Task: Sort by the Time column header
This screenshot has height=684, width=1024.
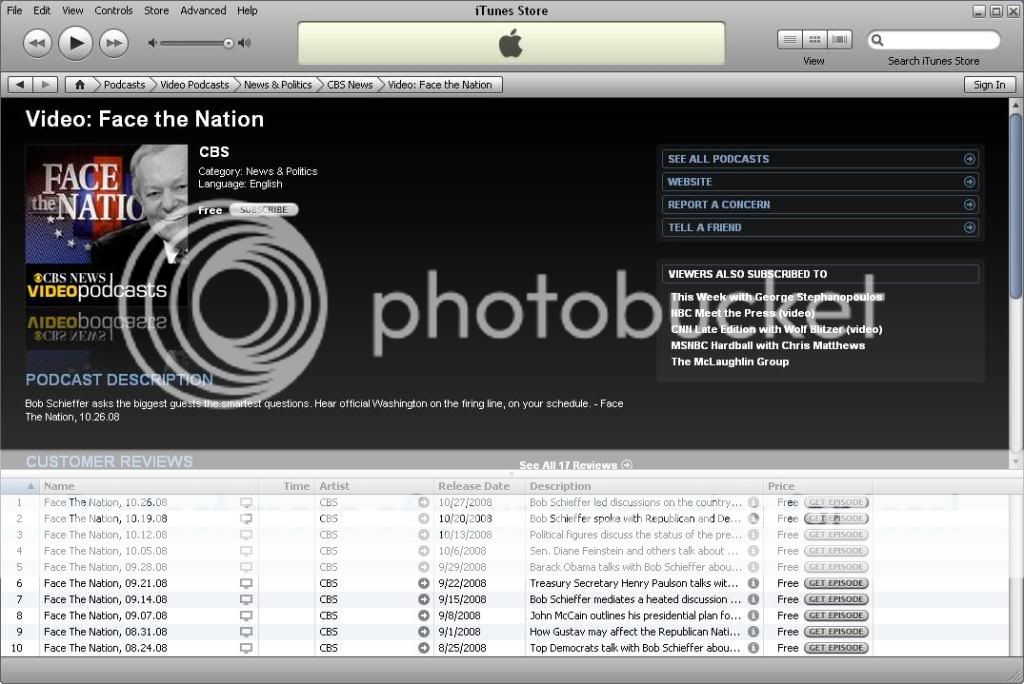Action: click(287, 486)
